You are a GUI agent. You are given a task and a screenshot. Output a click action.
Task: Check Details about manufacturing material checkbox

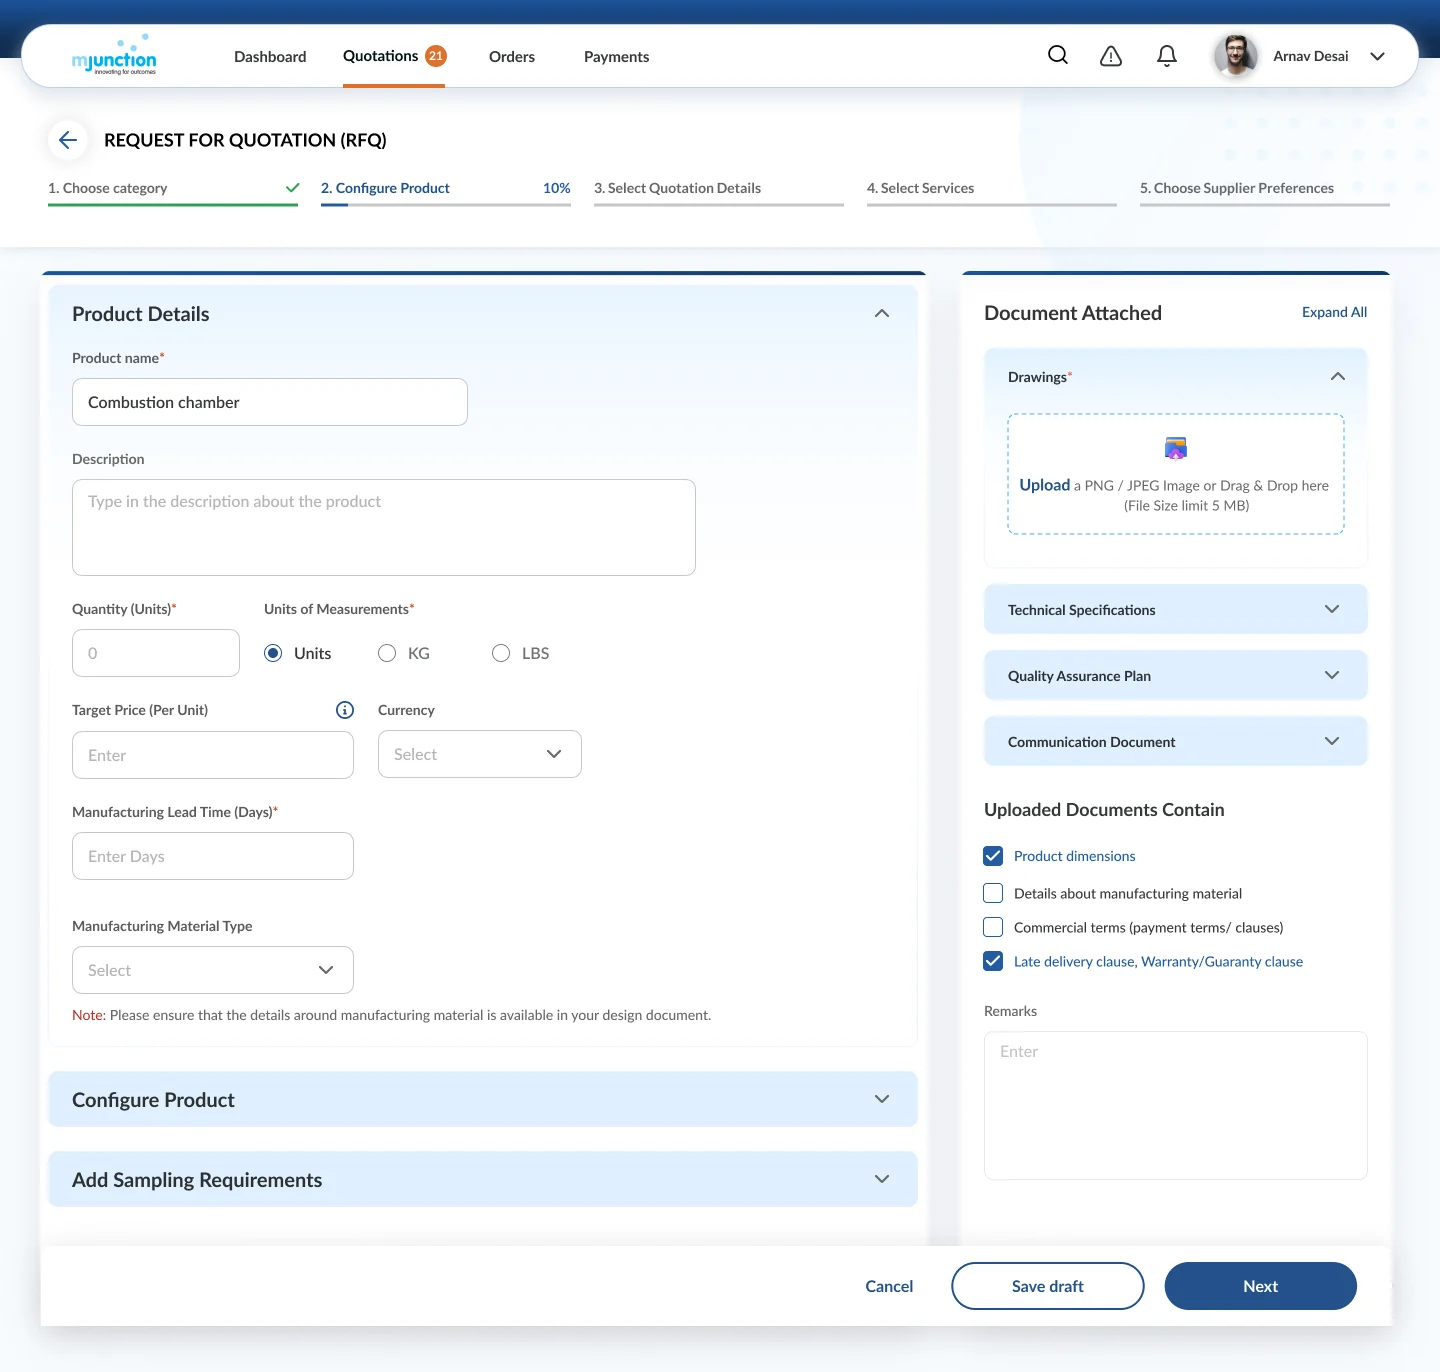[993, 893]
